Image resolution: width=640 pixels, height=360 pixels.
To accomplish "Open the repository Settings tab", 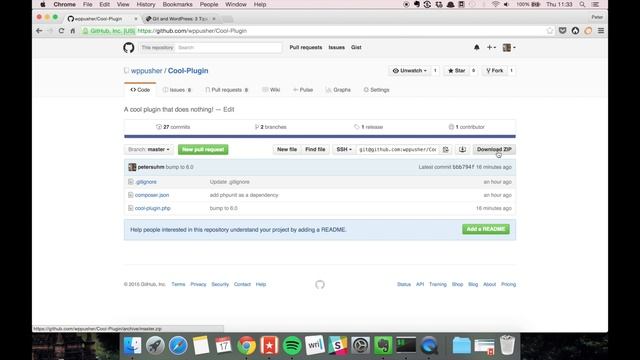I will pos(376,90).
